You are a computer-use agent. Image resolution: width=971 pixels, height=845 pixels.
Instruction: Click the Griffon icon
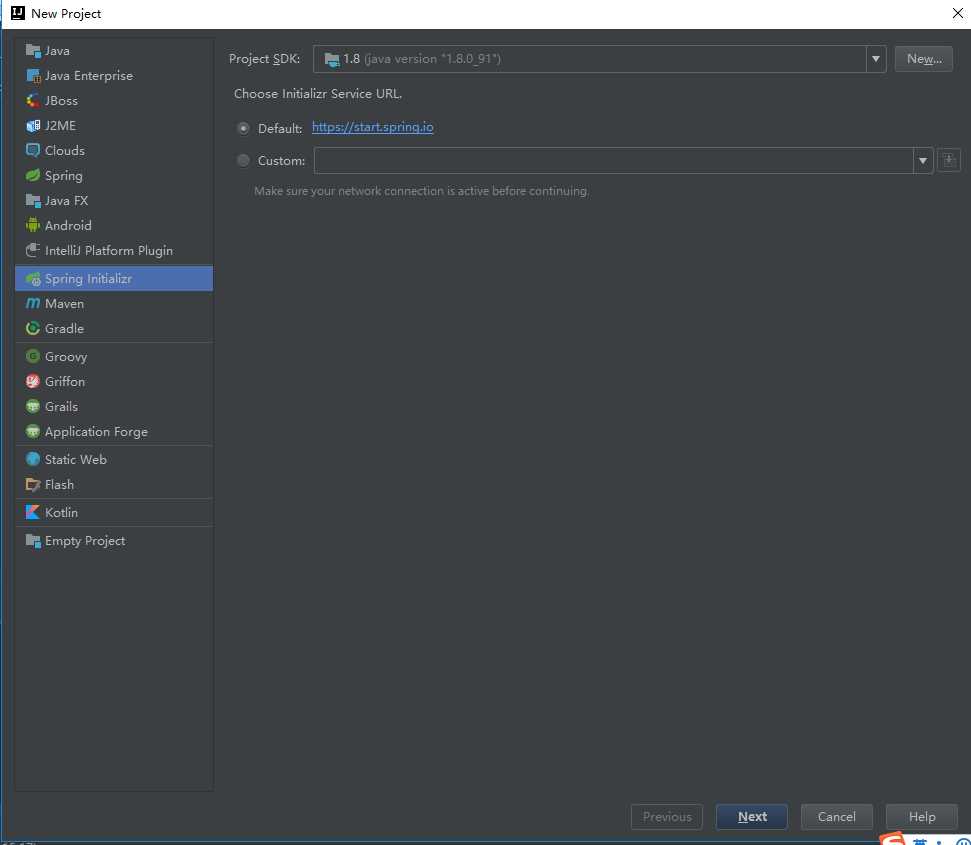point(33,381)
